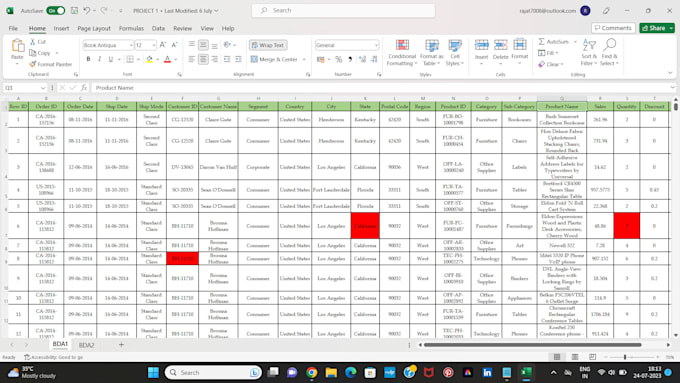
Task: Open Find & Select menu
Action: coord(609,52)
